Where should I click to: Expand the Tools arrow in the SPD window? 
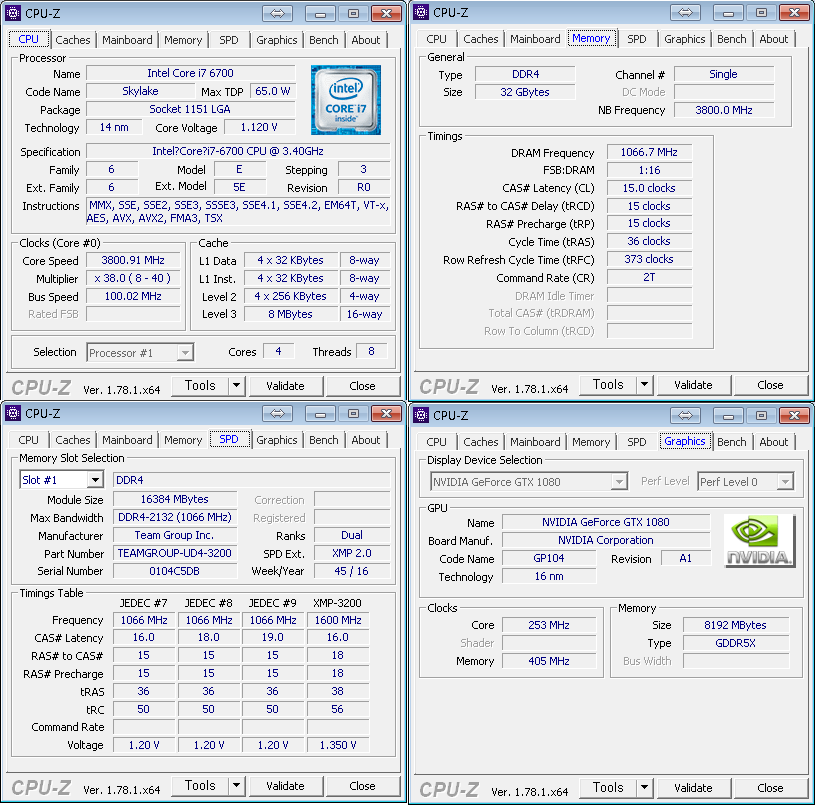(236, 785)
